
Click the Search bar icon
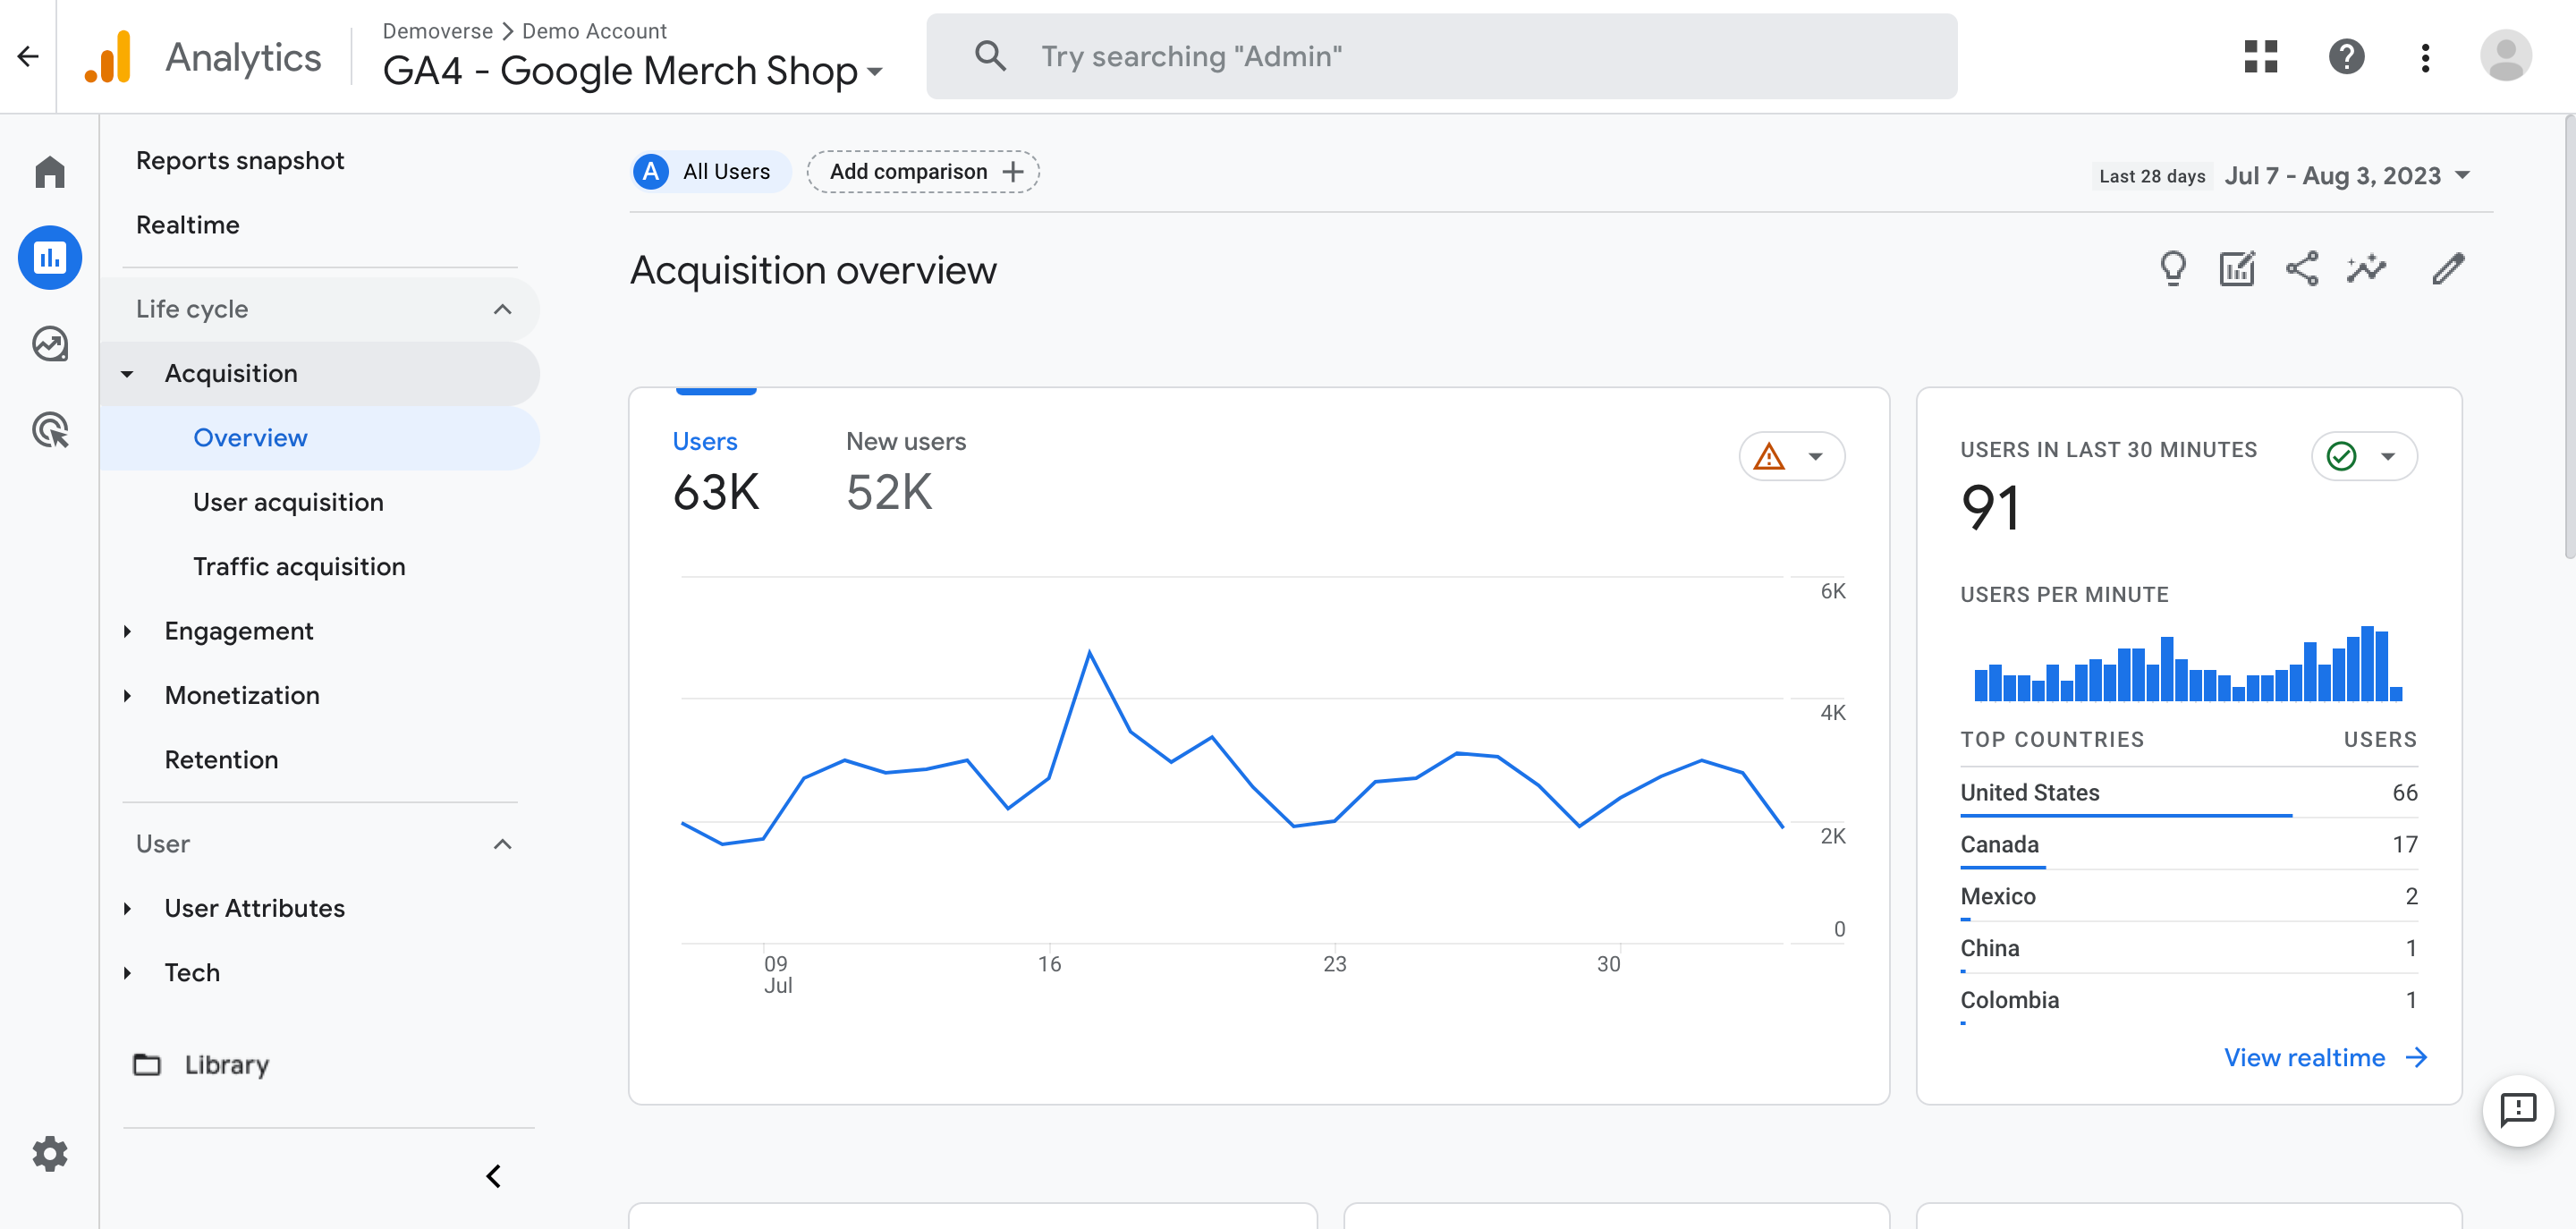pyautogui.click(x=989, y=55)
